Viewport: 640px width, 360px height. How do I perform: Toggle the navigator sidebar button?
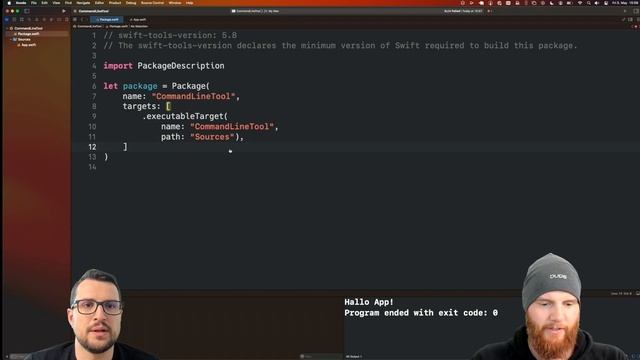coord(27,11)
